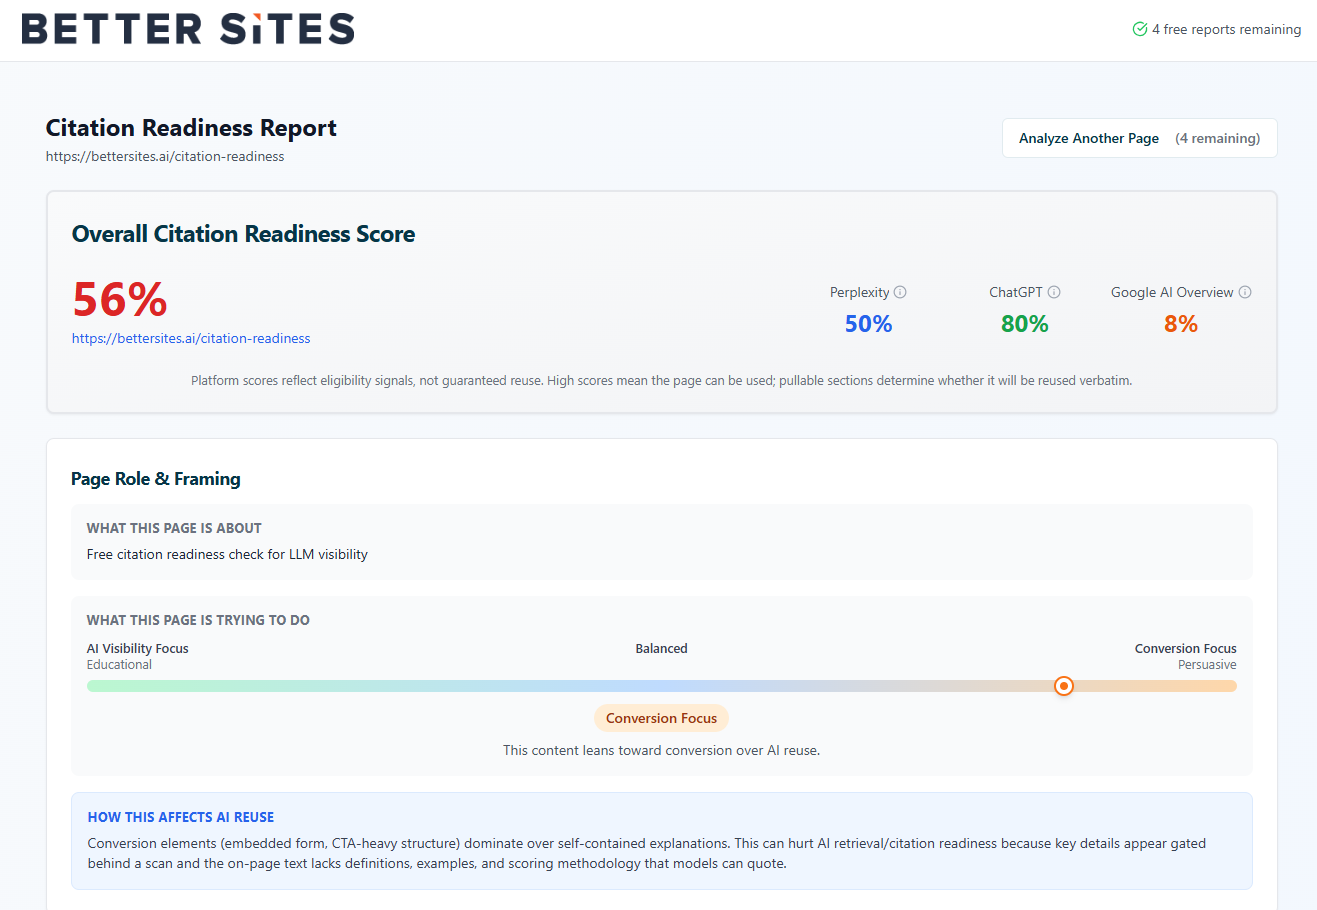
Task: Click the green checkmark beside free reports
Action: (1139, 29)
